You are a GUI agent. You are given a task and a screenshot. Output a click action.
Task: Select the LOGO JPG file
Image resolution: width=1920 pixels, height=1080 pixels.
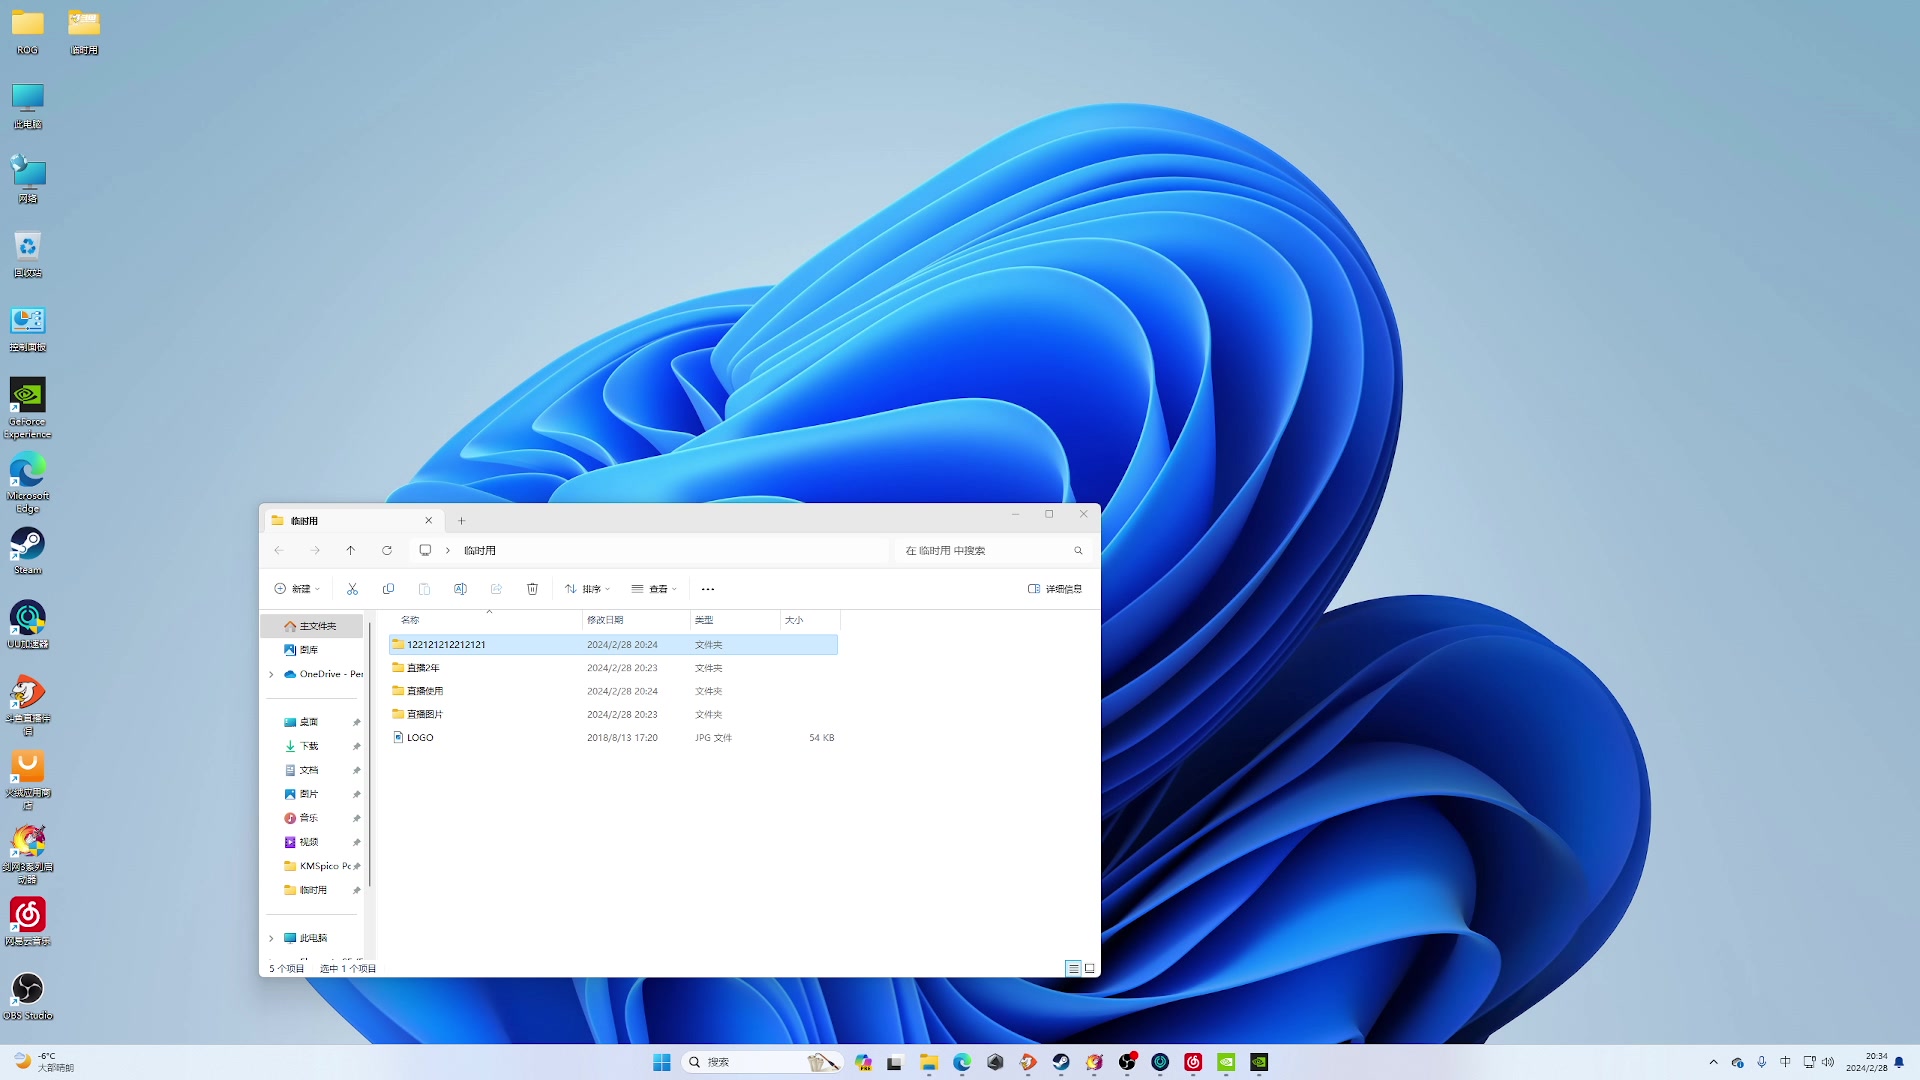pyautogui.click(x=613, y=738)
